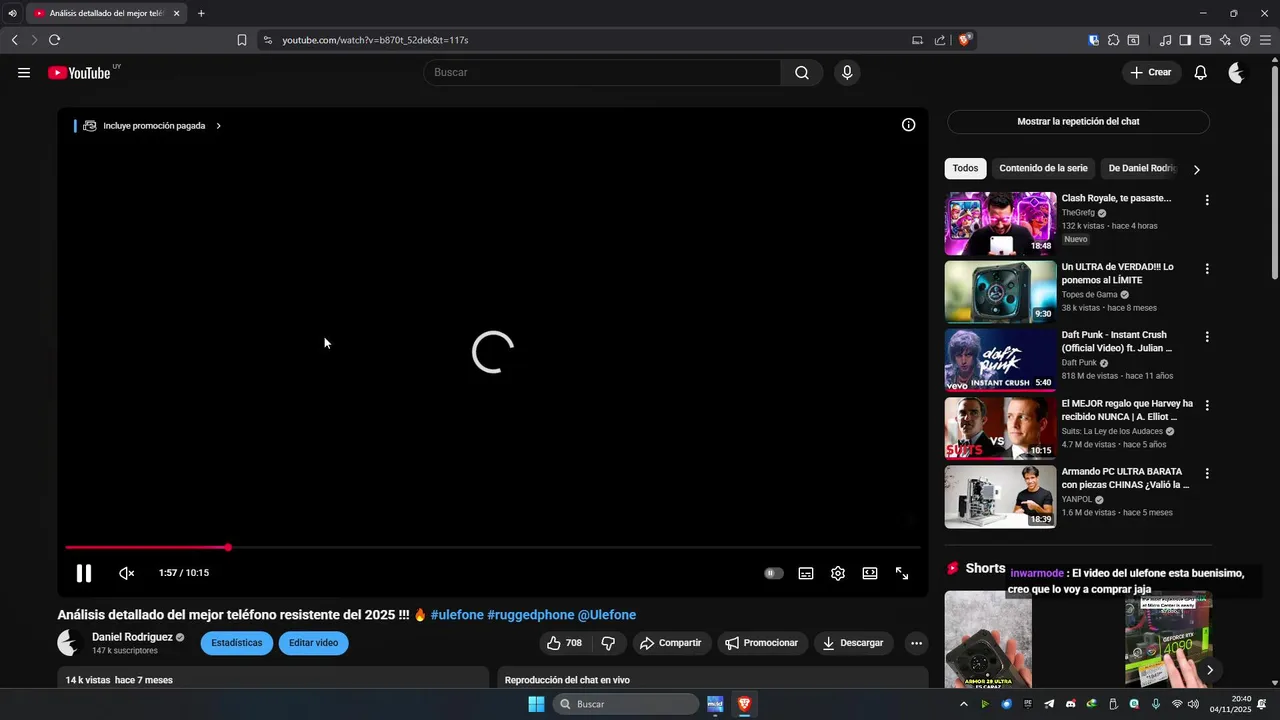Screen dimensions: 1280x720
Task: Click Mostrar la repetición del chat
Action: [1078, 121]
